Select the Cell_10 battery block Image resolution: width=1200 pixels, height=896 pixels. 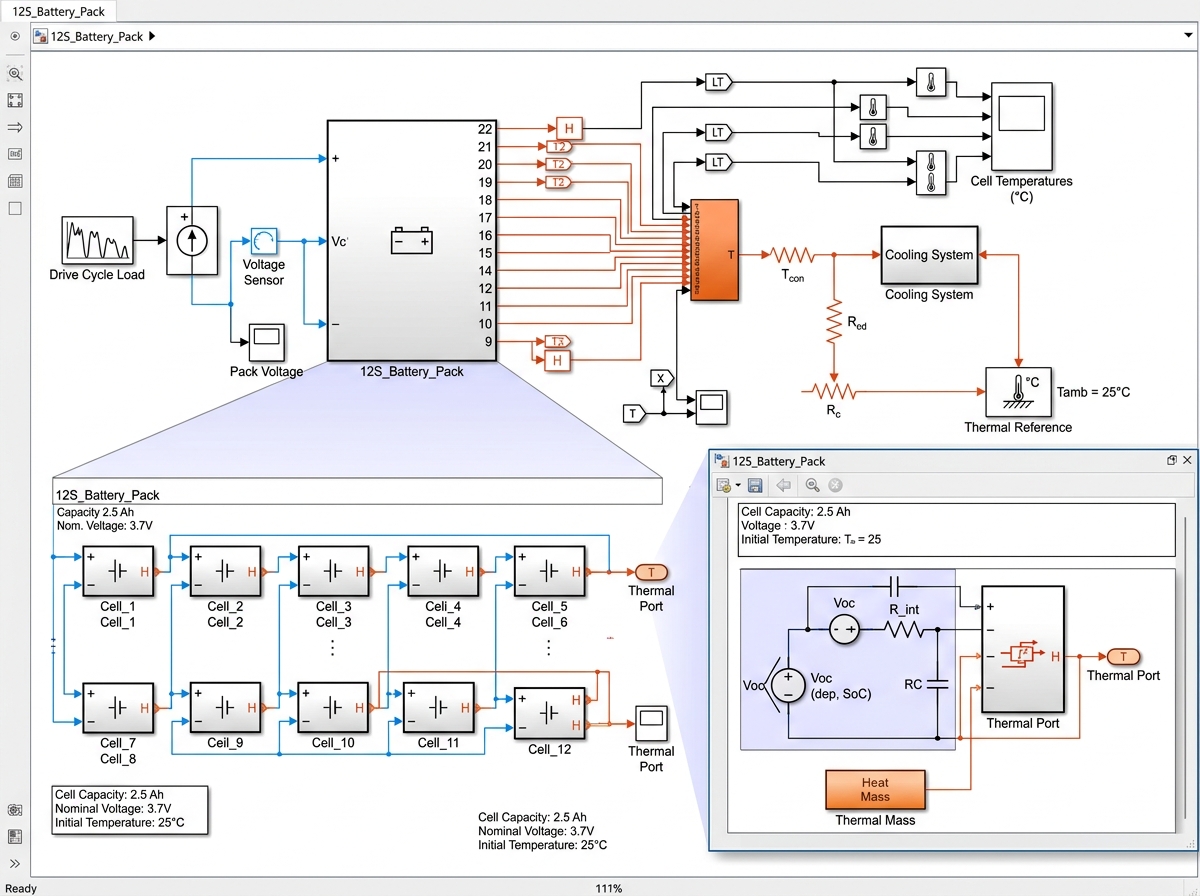(333, 708)
